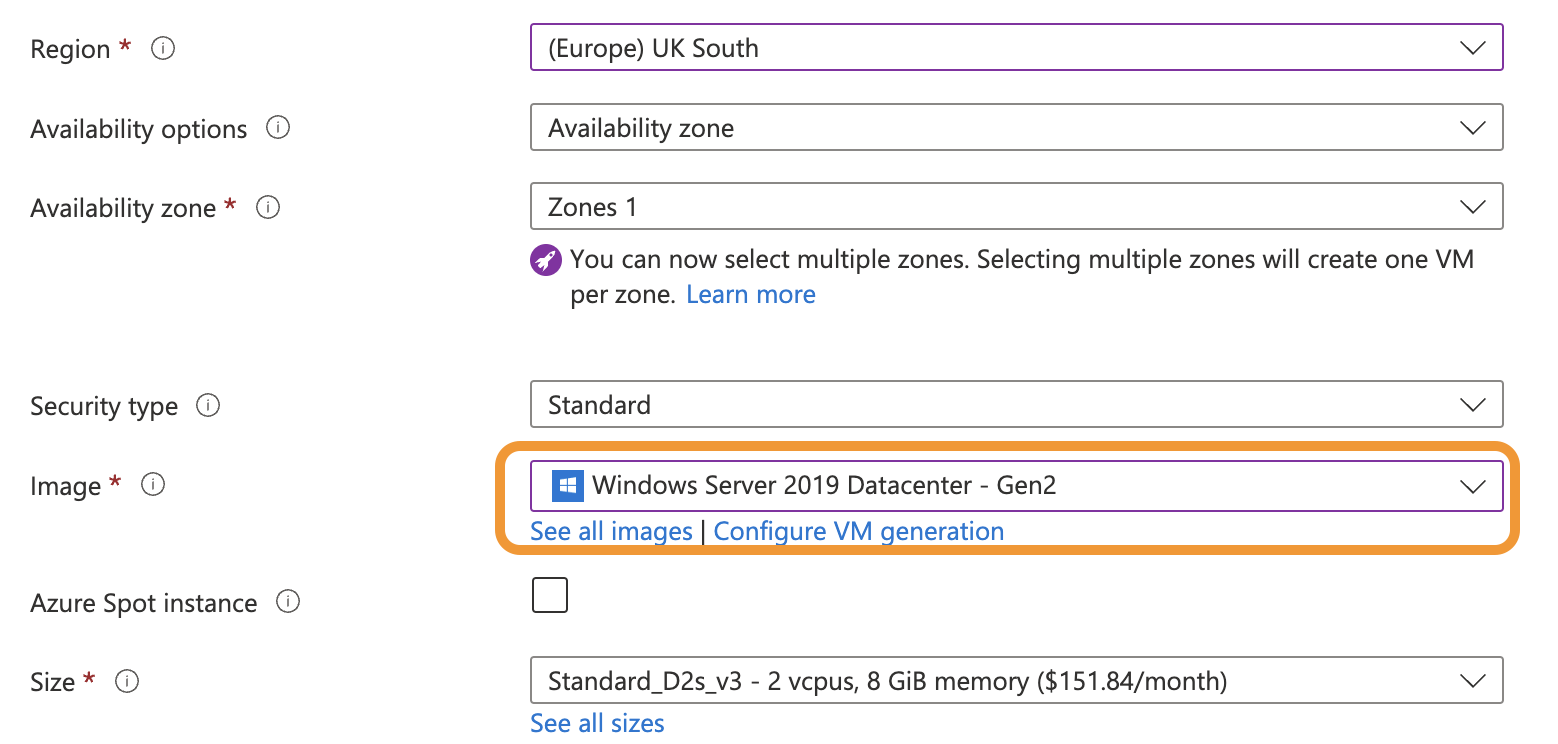Screen dimensions: 1558x744
Task: Click the See all images link
Action: [611, 531]
